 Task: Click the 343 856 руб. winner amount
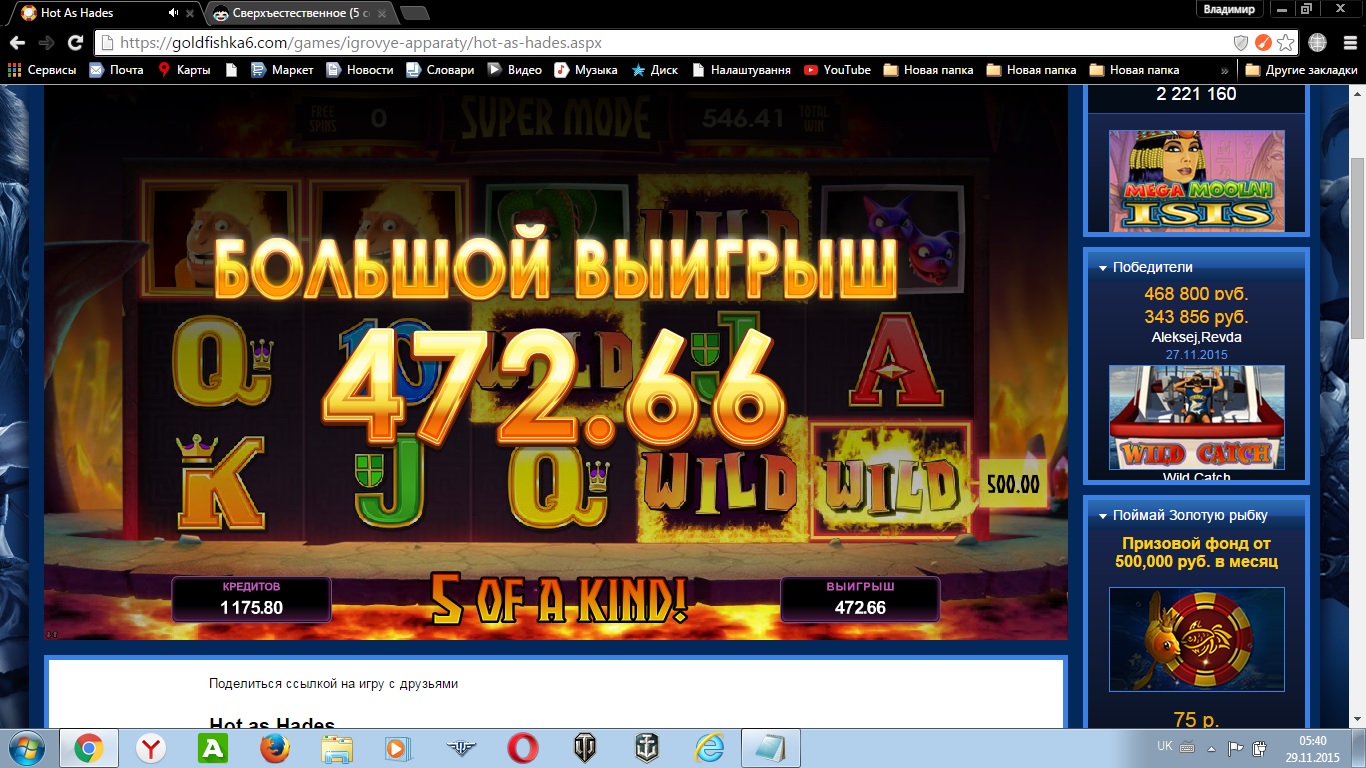pyautogui.click(x=1196, y=316)
